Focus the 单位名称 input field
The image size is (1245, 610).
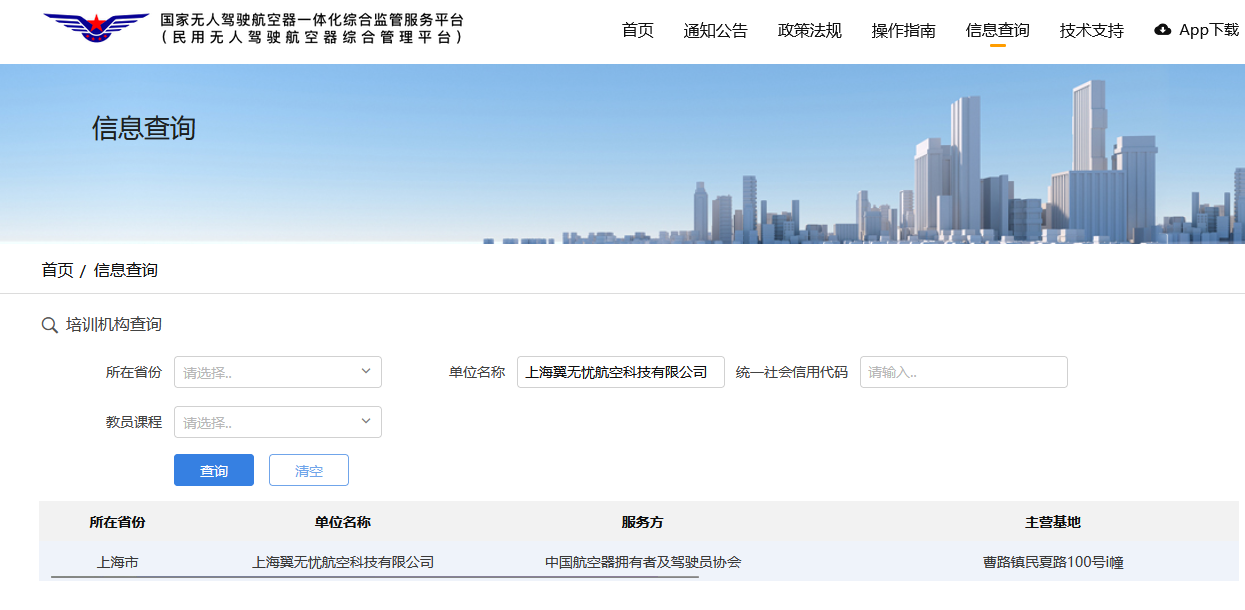pyautogui.click(x=621, y=372)
